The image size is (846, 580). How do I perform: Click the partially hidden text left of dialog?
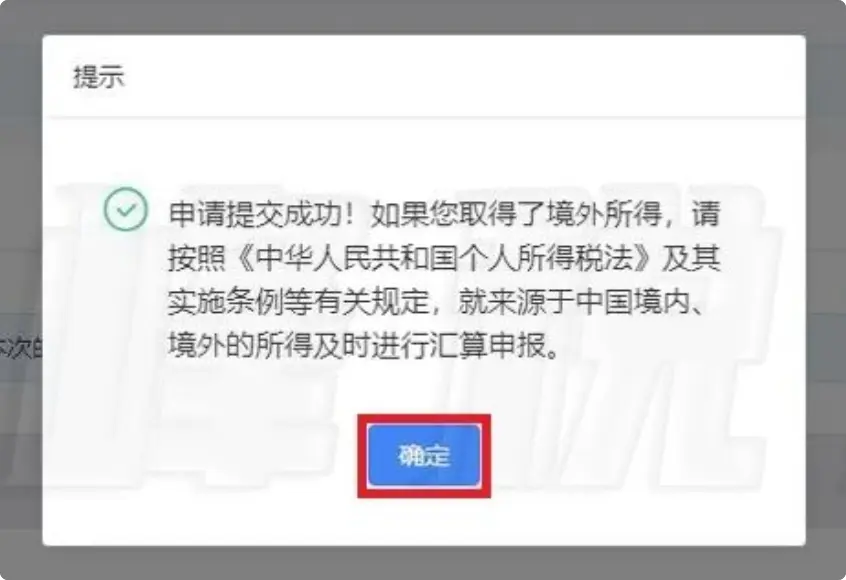coord(21,349)
